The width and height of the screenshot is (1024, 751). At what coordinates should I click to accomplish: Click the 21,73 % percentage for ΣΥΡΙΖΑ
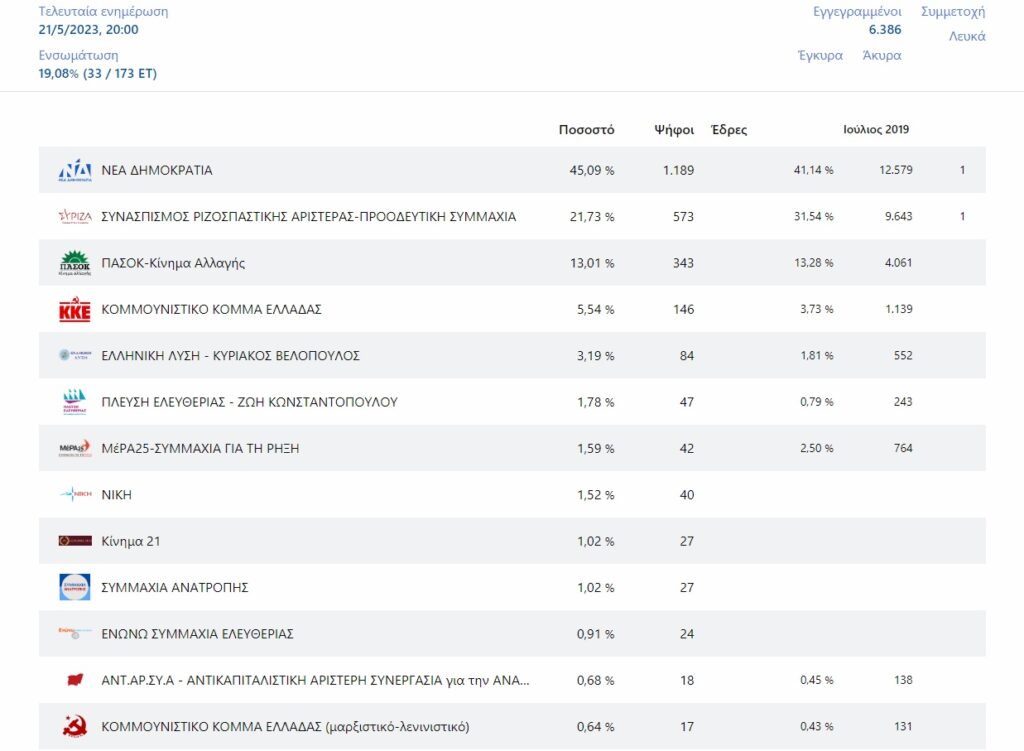point(592,217)
